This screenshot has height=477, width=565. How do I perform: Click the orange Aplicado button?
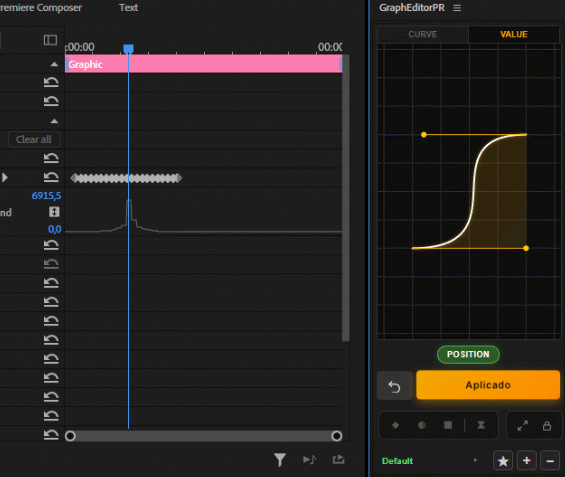click(488, 385)
